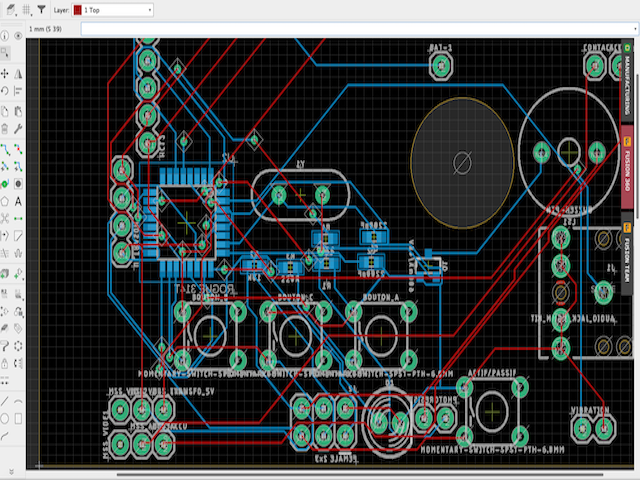640x480 pixels.
Task: Click the selection filter funnel icon
Action: 41,8
